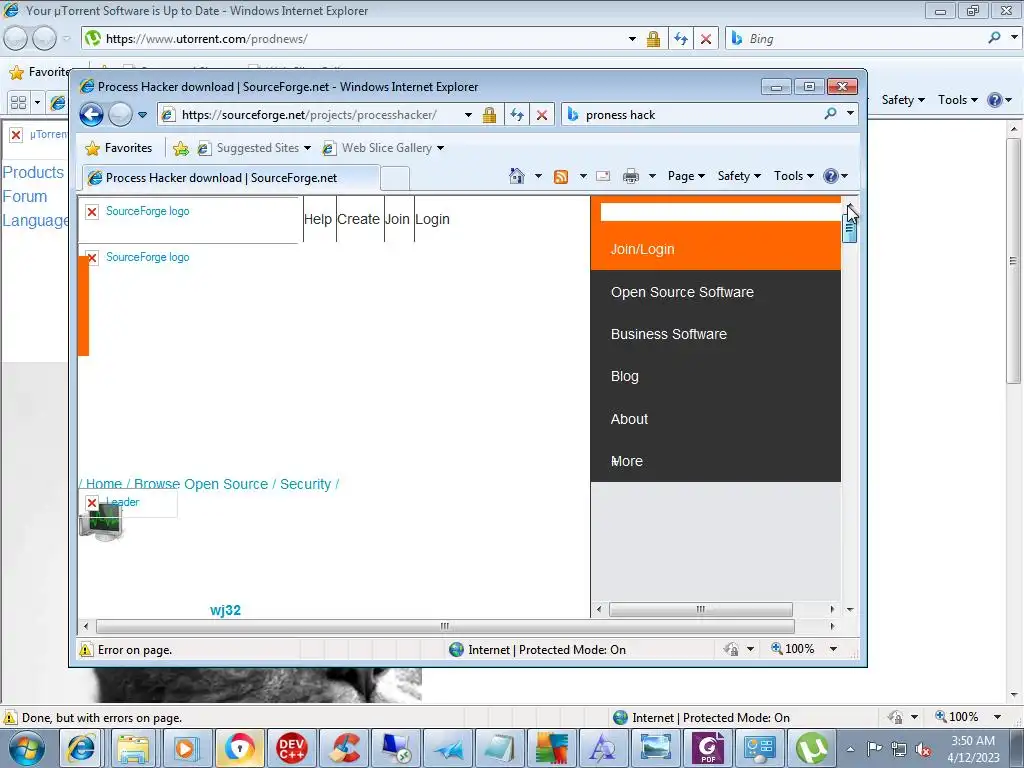Click the side menu horizontal scrollbar
The height and width of the screenshot is (768, 1024).
(x=701, y=609)
